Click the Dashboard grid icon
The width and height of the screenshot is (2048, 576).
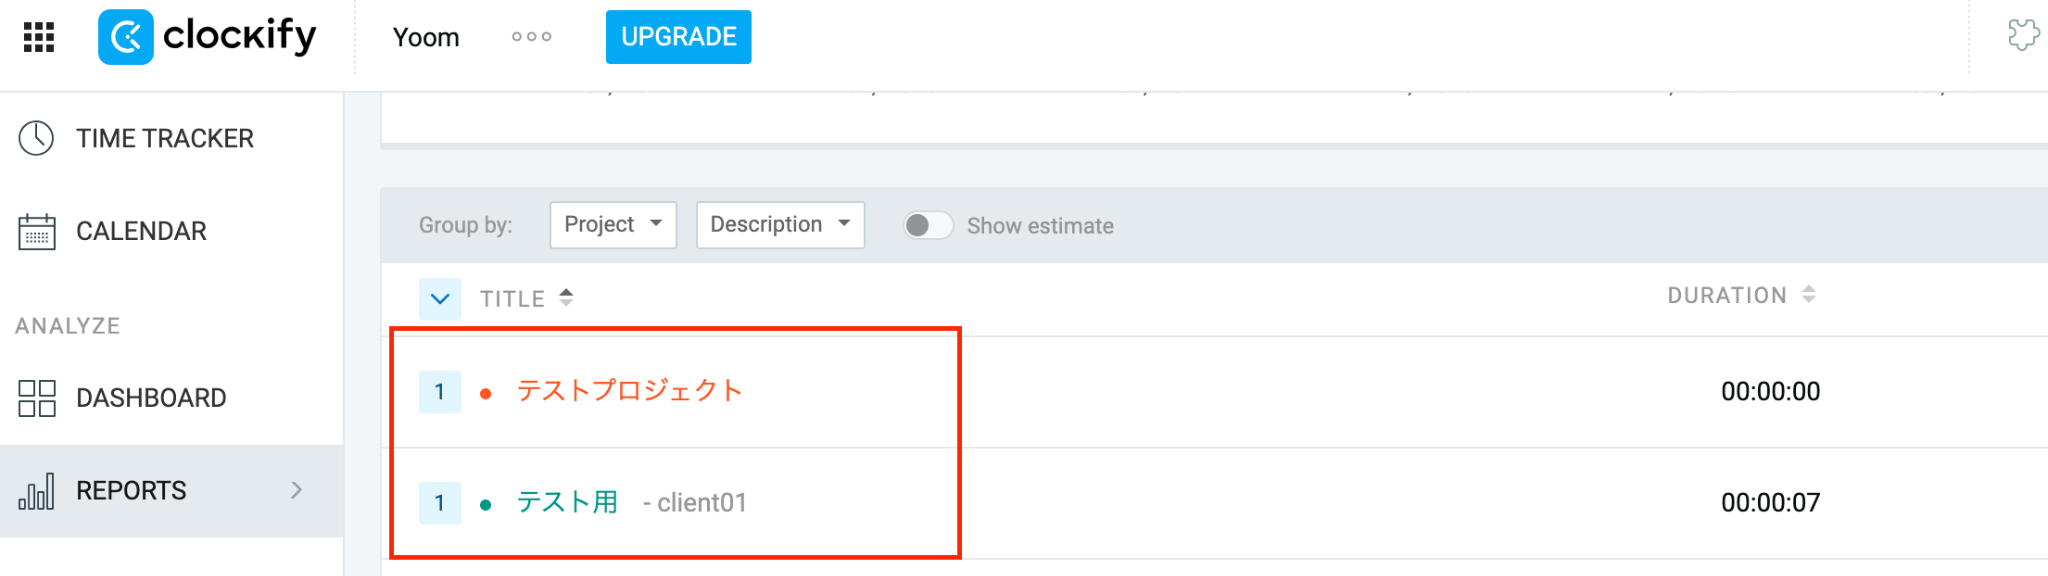pyautogui.click(x=37, y=398)
